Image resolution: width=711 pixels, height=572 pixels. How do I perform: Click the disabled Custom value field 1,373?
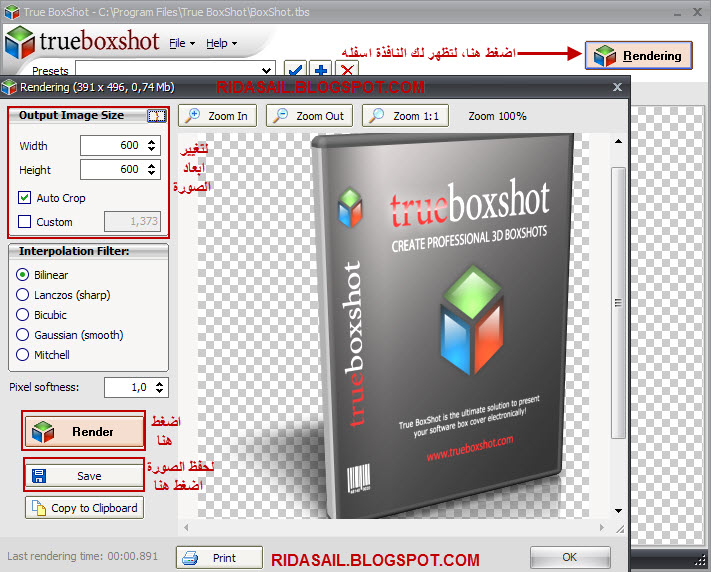[x=132, y=221]
